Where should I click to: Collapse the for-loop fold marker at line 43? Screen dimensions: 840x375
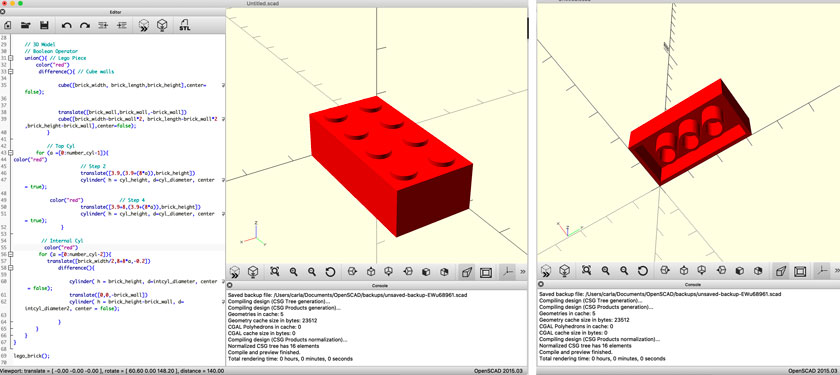click(11, 153)
